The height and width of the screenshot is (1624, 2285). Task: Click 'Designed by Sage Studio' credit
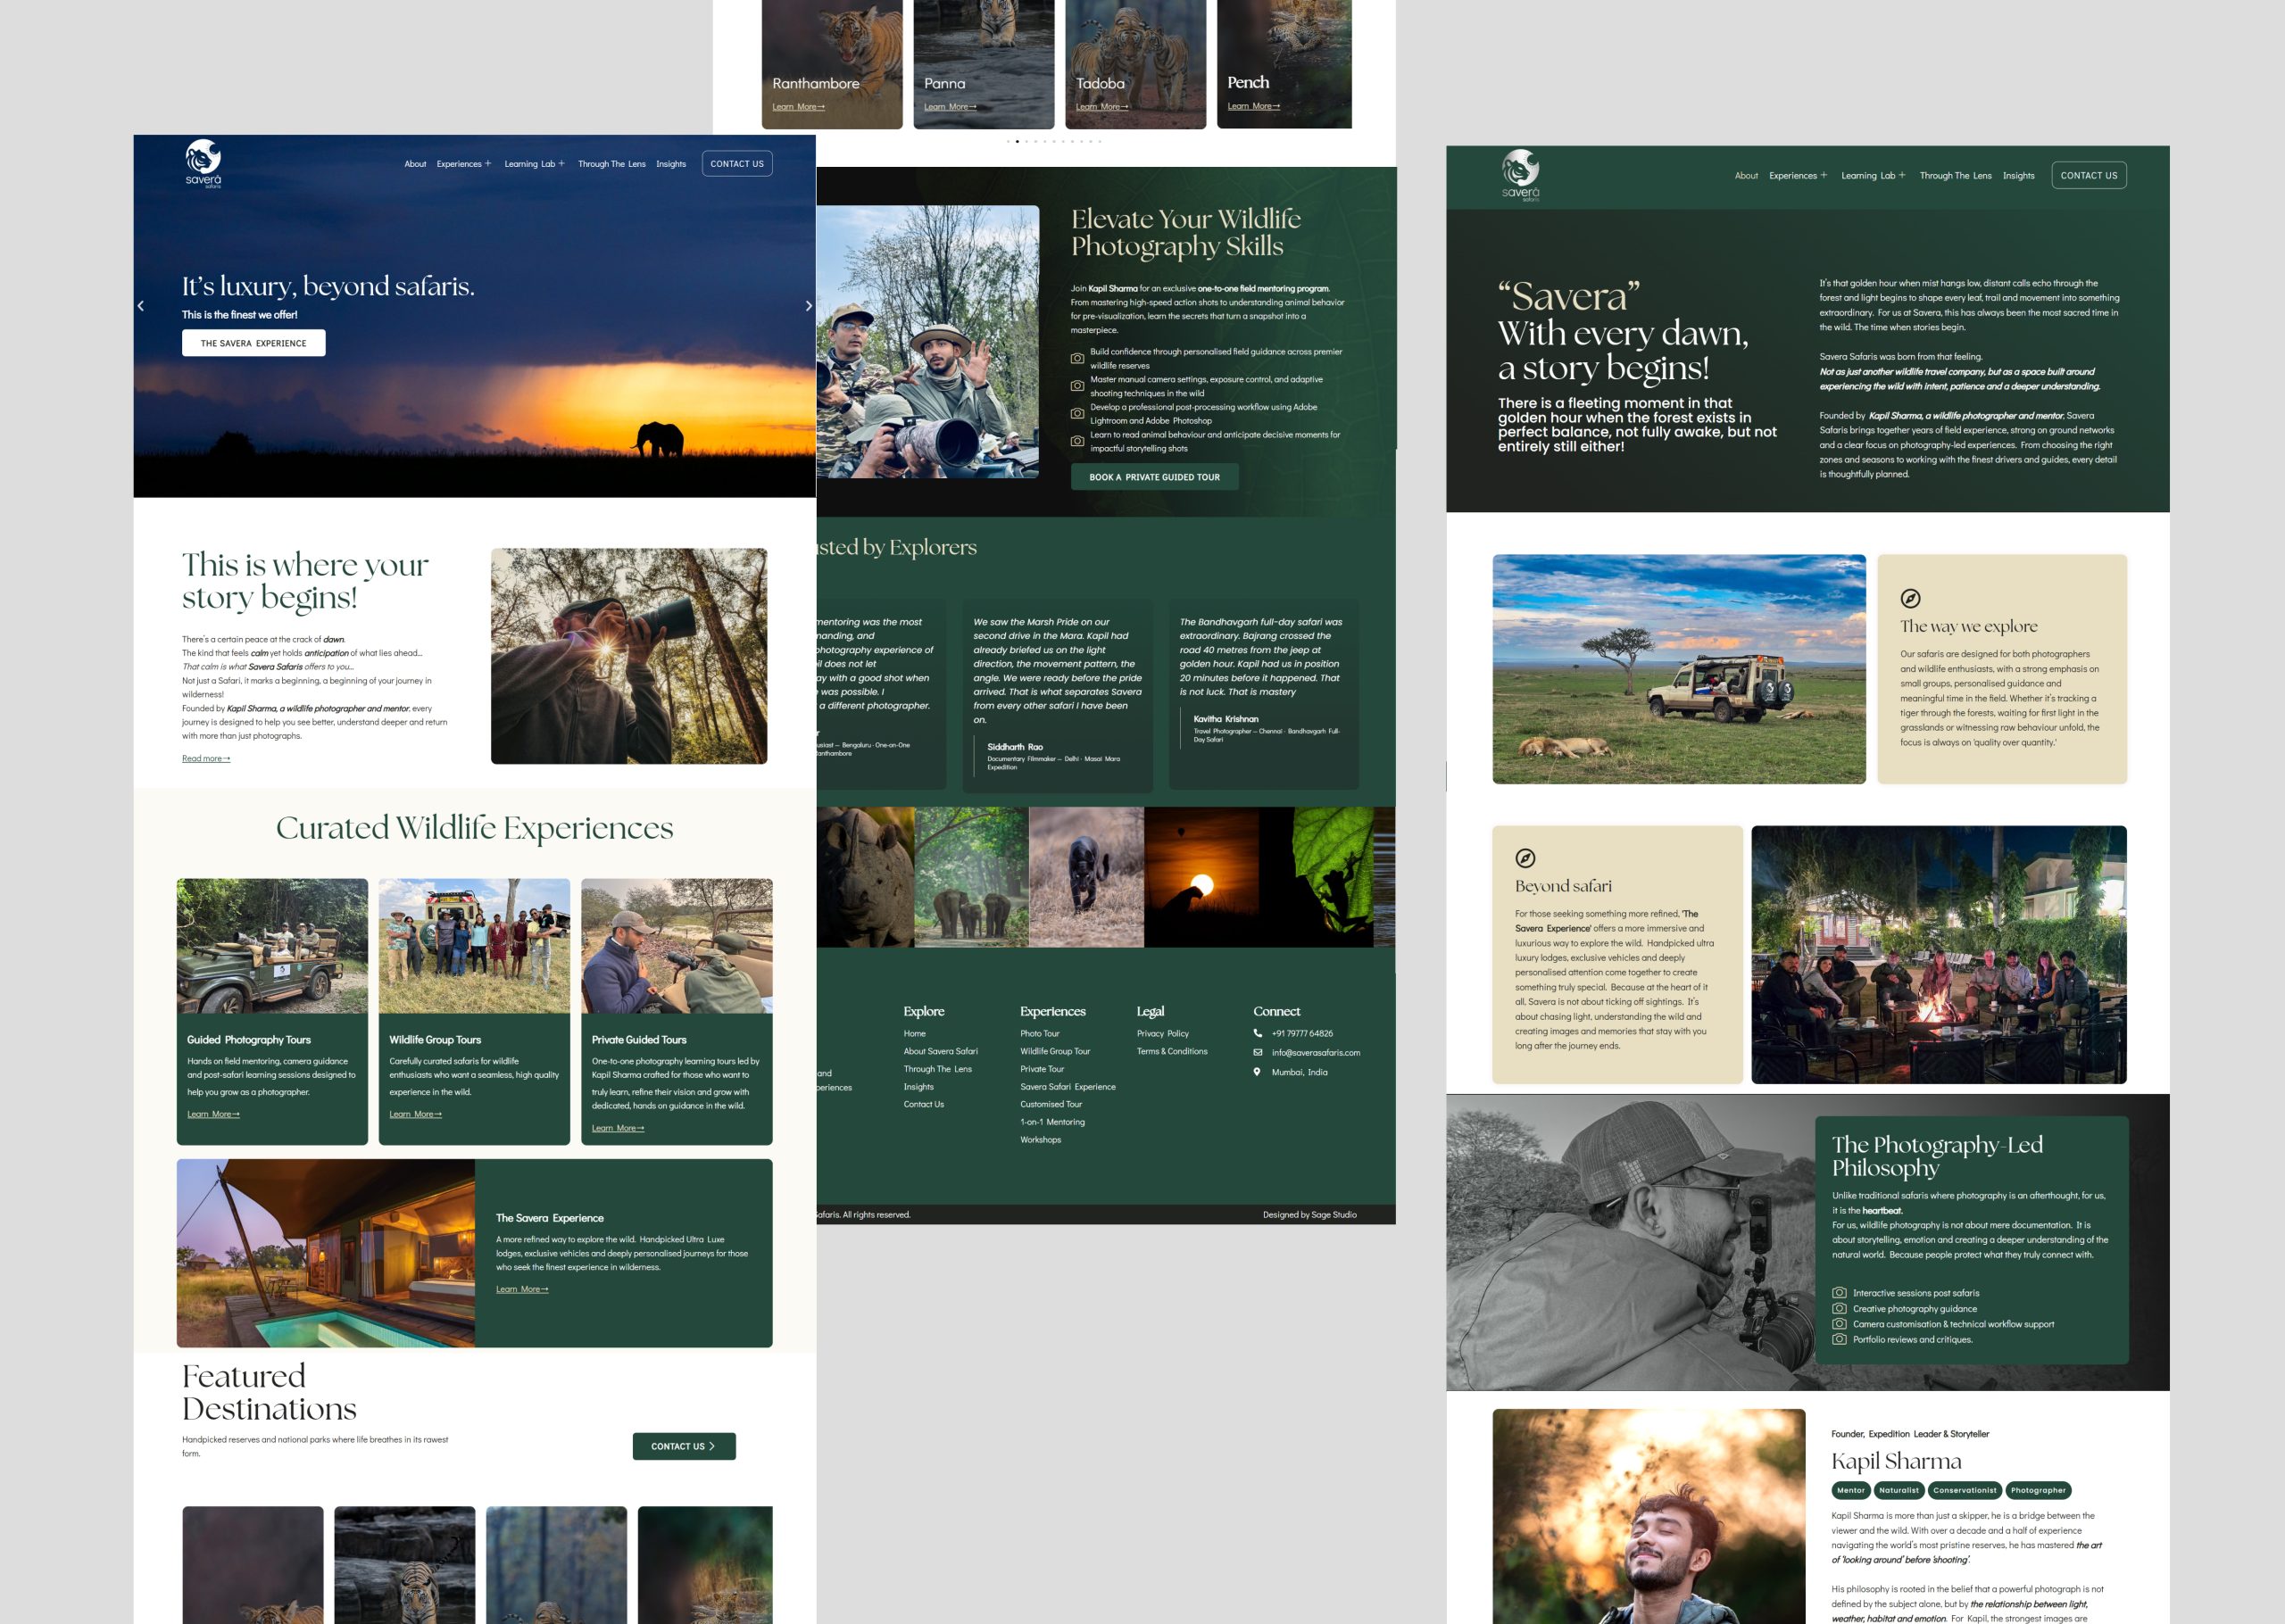(1310, 1214)
